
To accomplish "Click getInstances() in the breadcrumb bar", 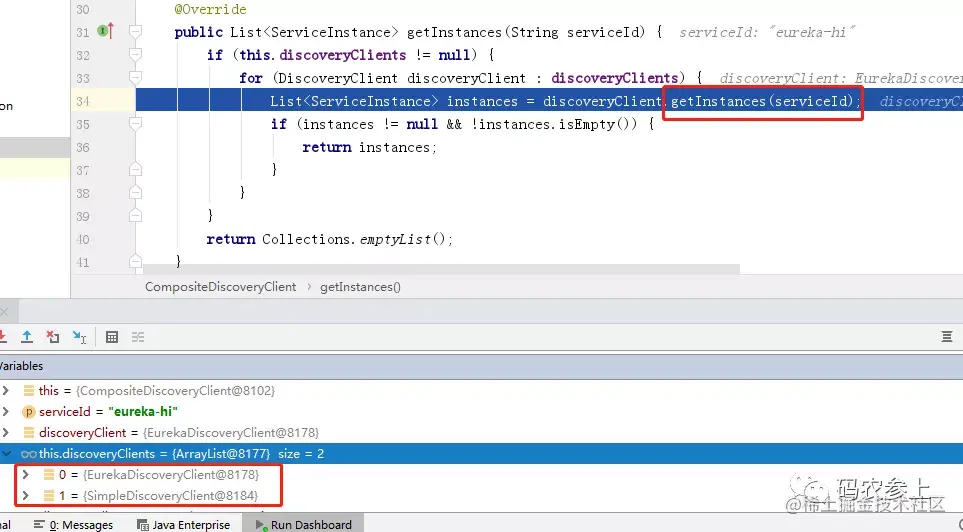I will [x=361, y=287].
